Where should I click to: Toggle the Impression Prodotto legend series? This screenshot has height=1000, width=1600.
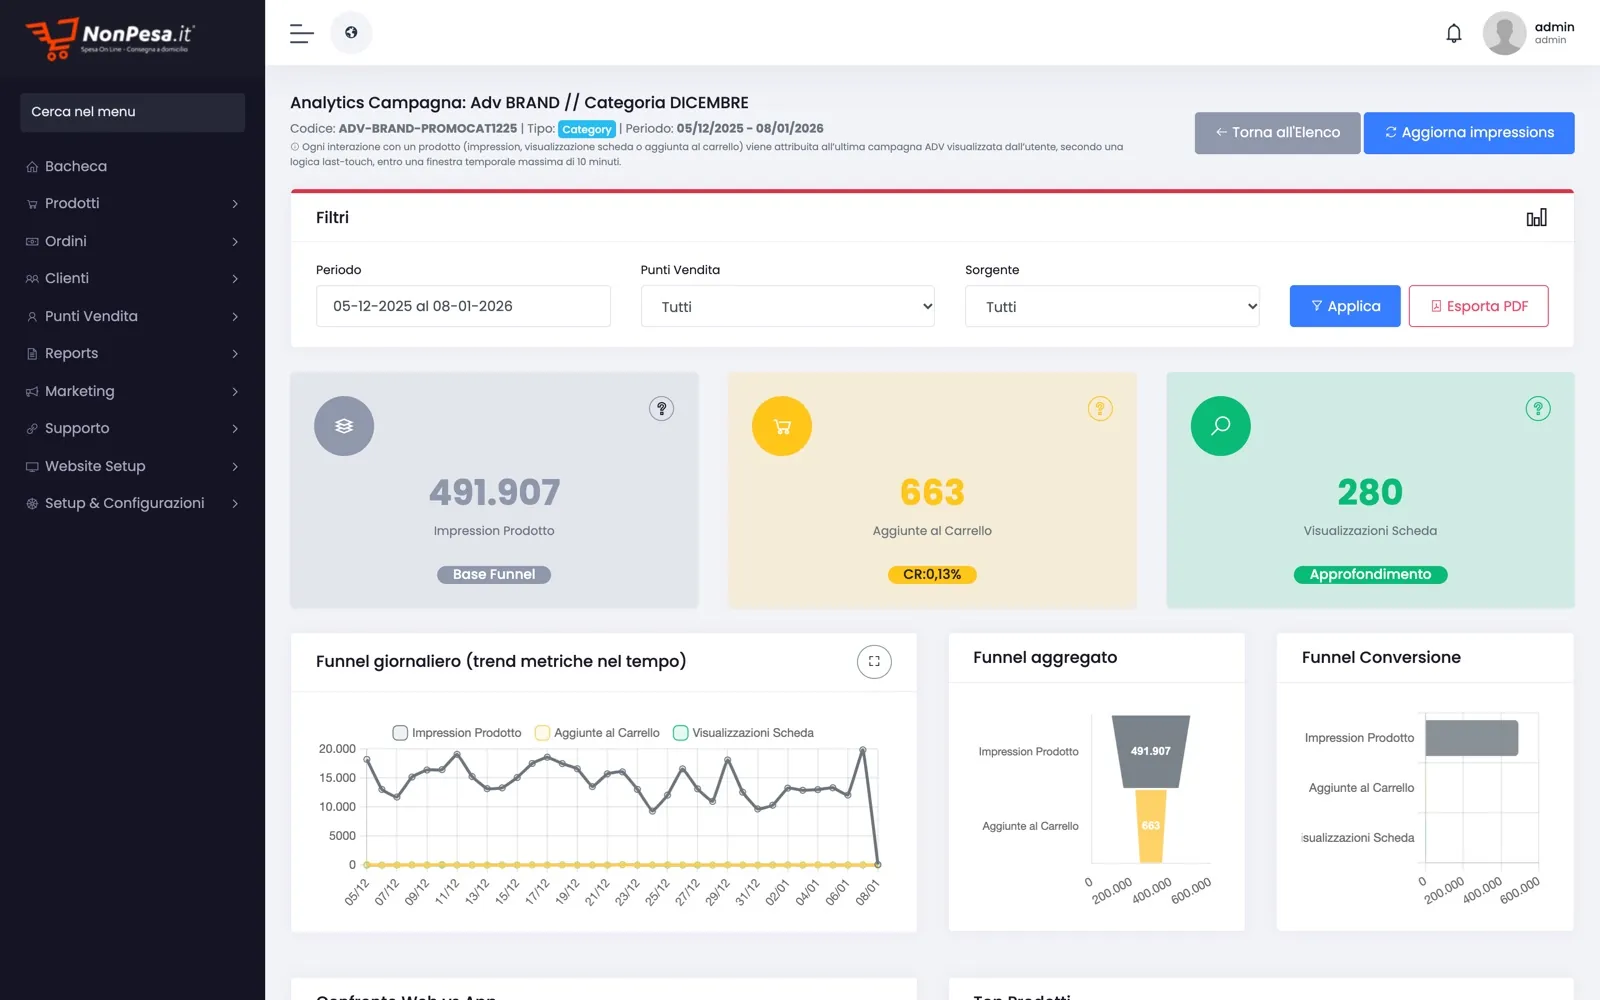tap(457, 733)
